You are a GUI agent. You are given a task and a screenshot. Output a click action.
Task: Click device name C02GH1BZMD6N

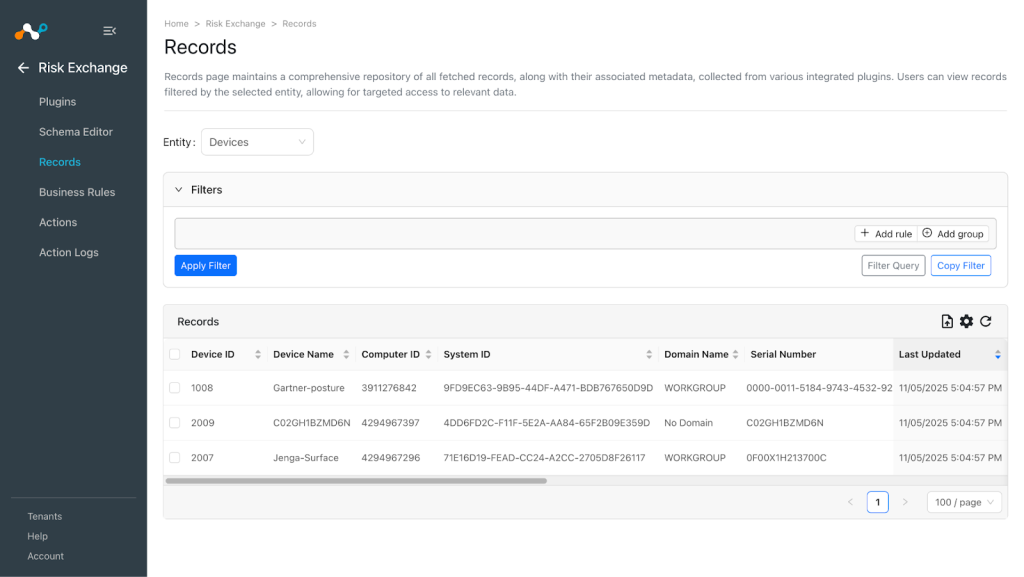click(312, 423)
